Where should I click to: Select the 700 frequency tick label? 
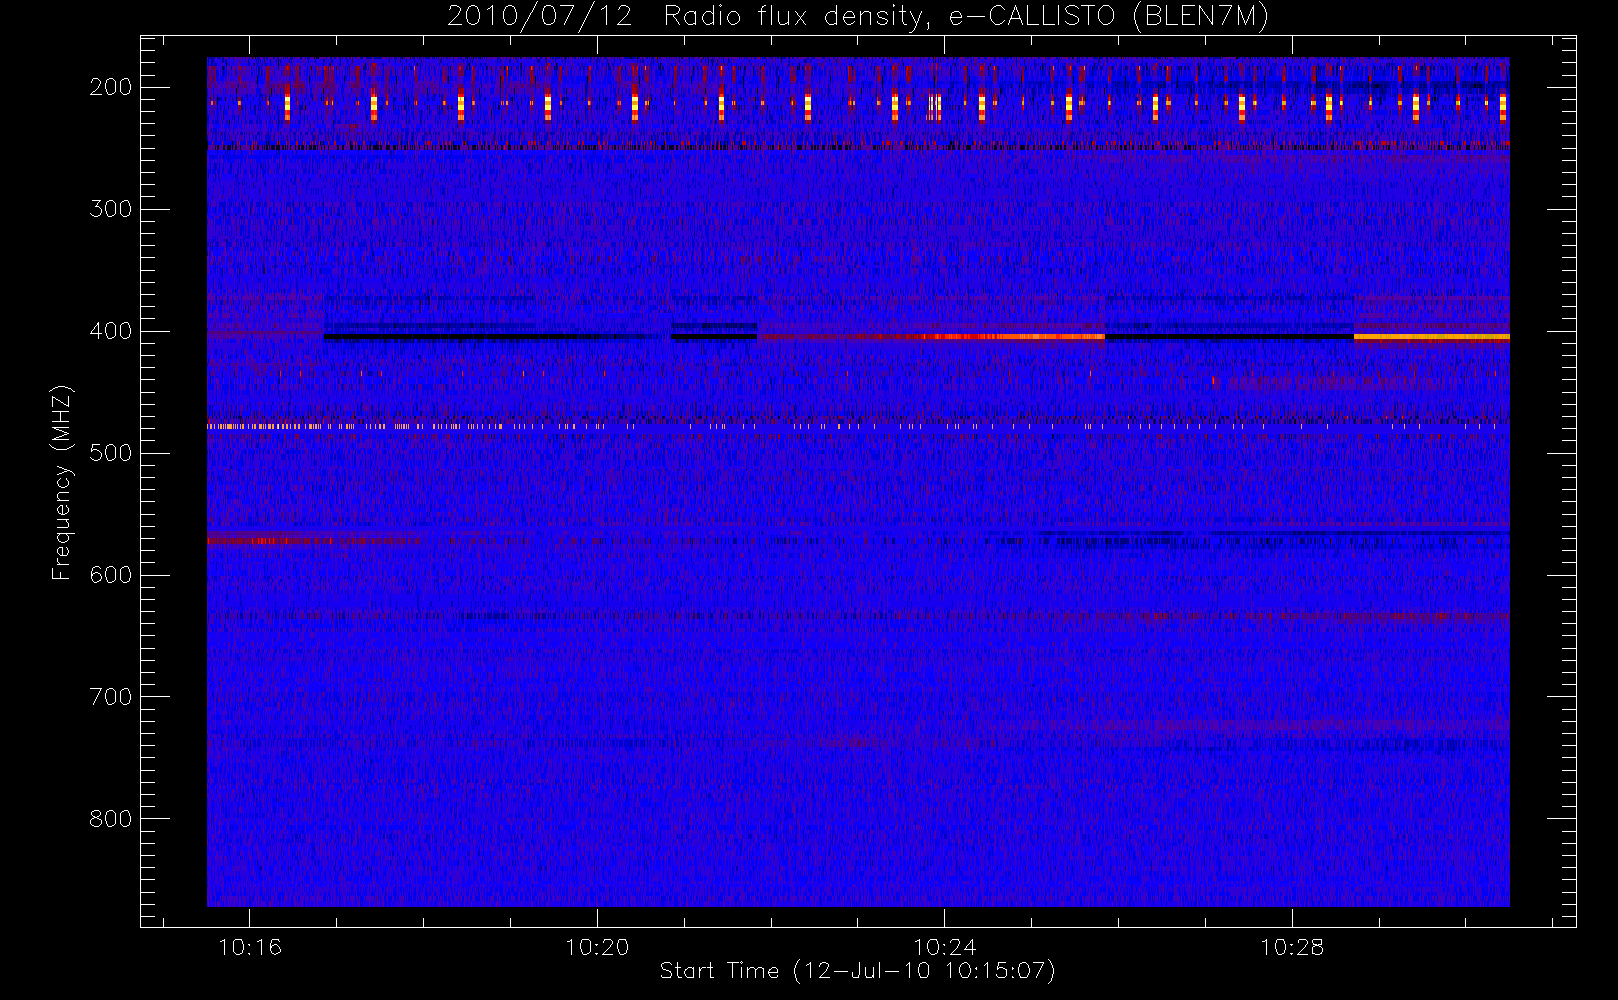click(111, 697)
